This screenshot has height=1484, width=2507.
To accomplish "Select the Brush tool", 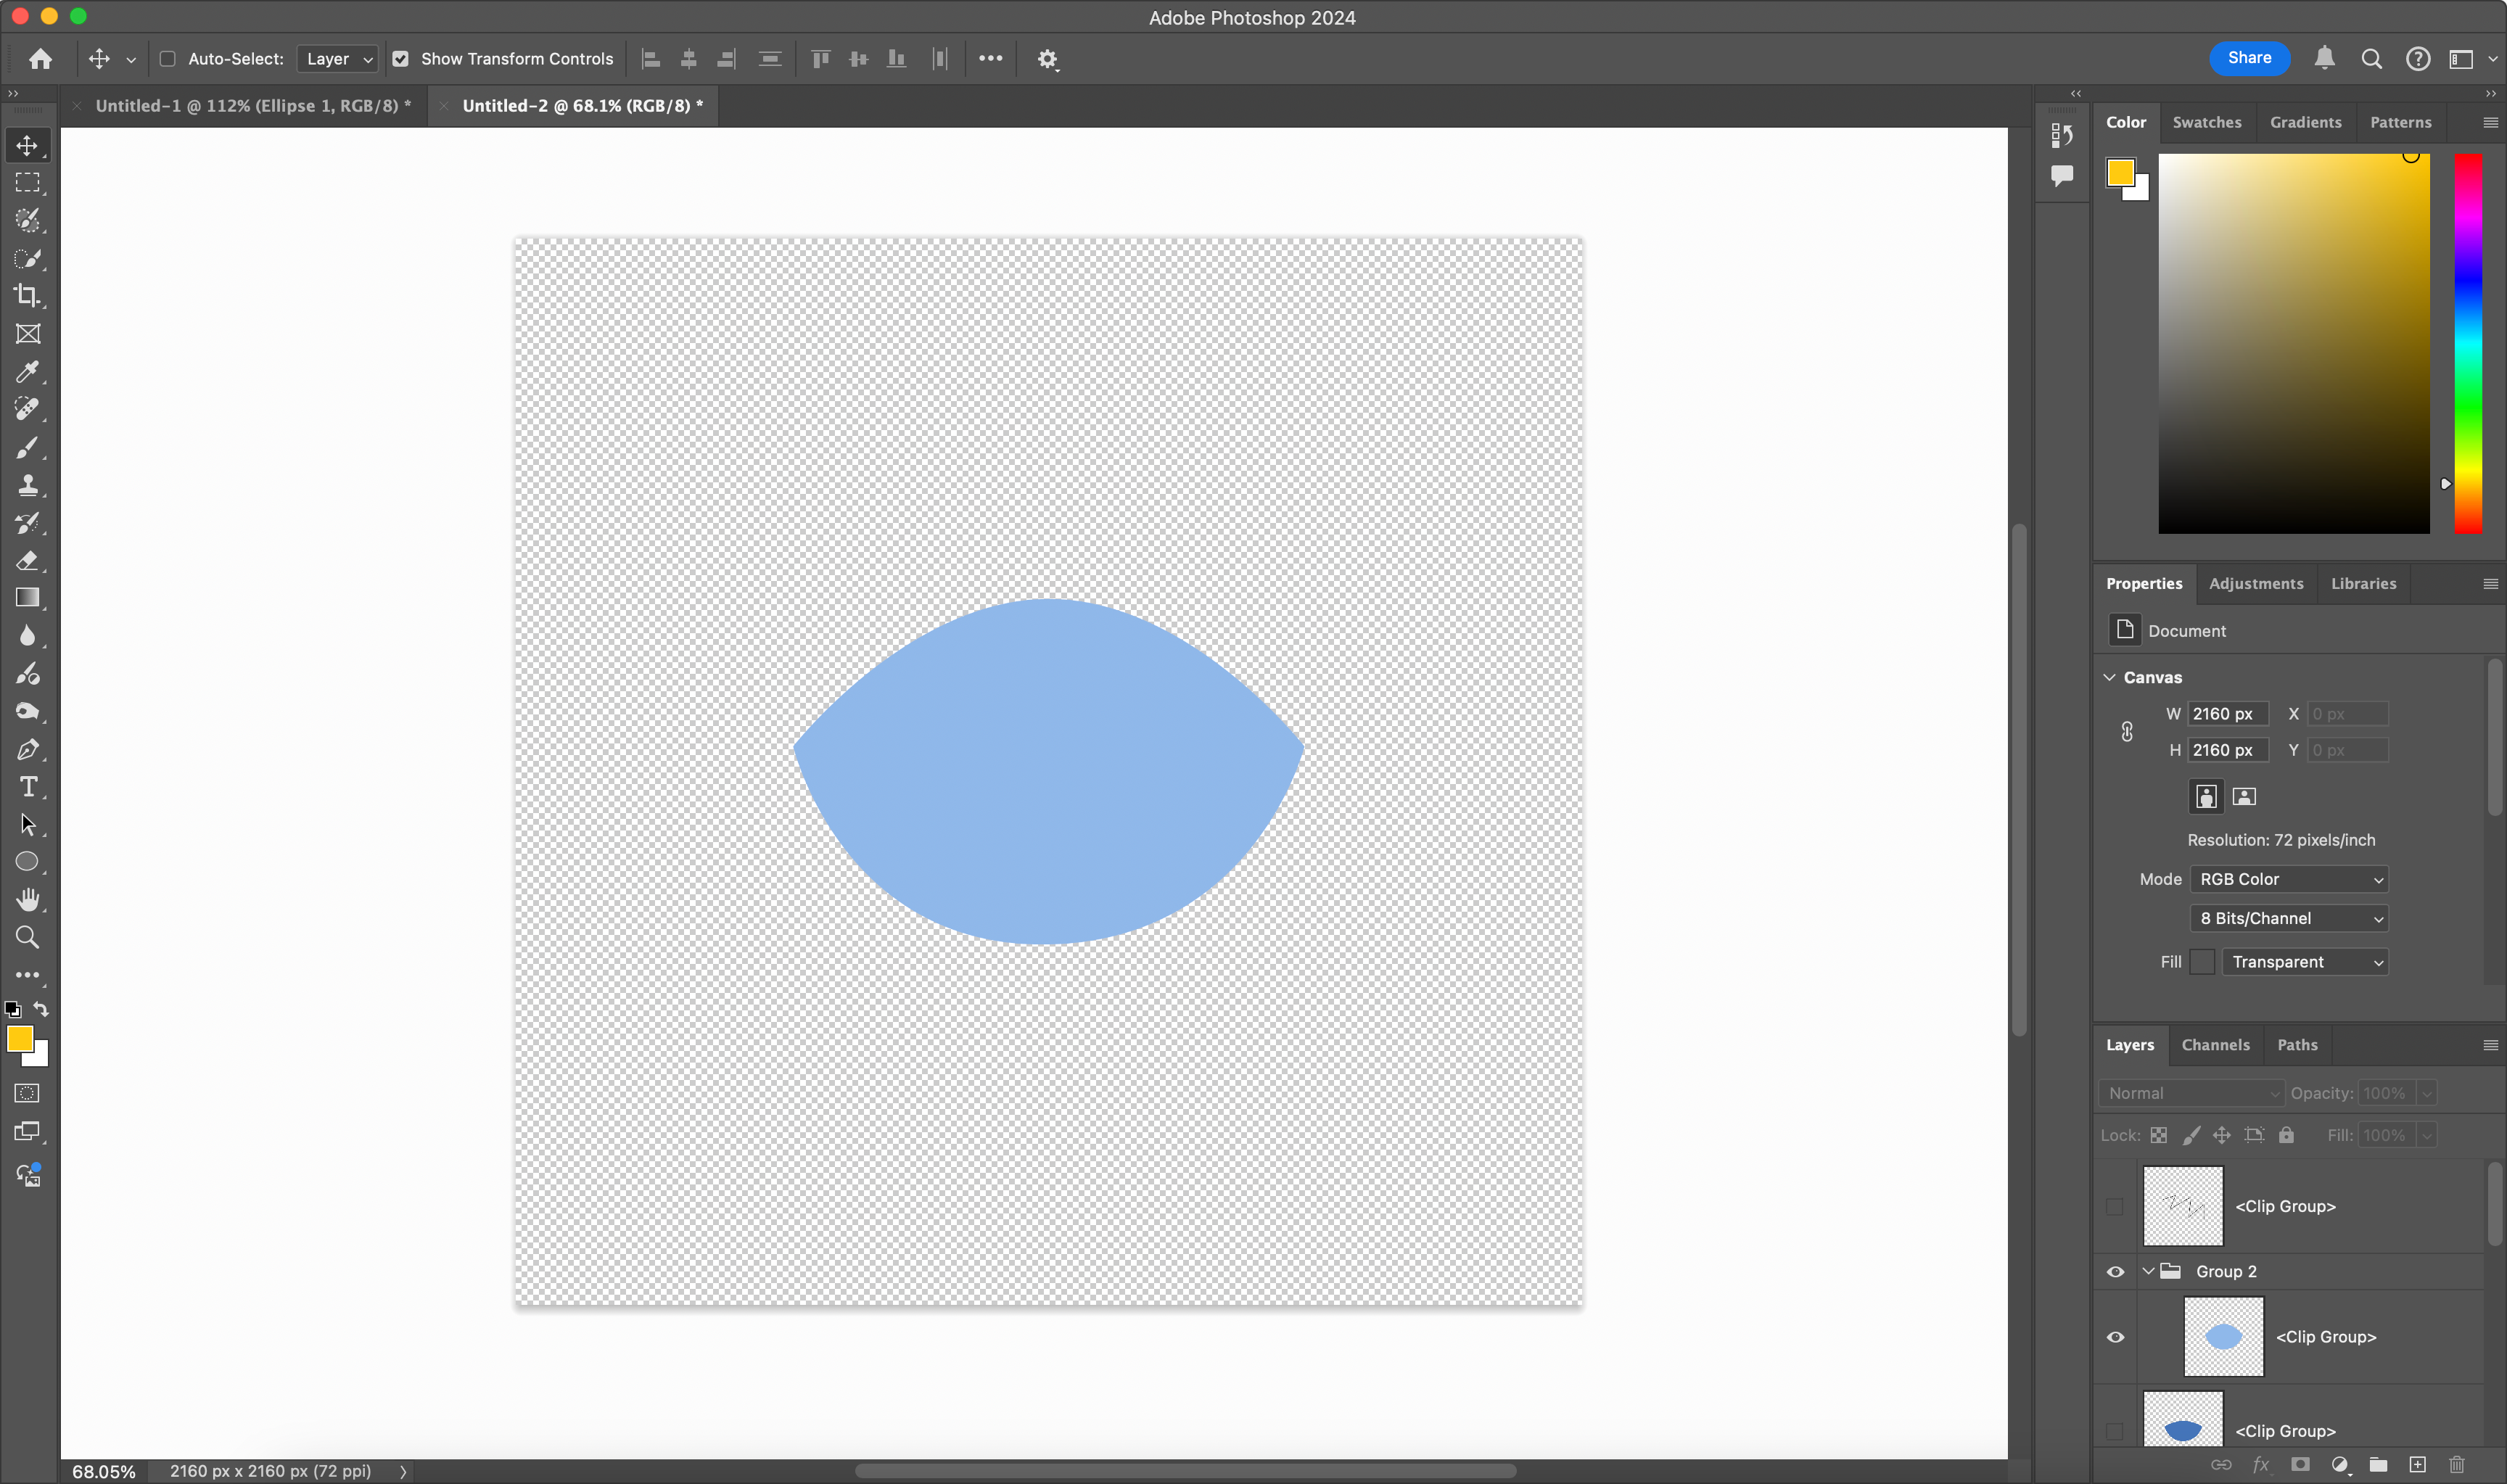I will pyautogui.click(x=27, y=447).
